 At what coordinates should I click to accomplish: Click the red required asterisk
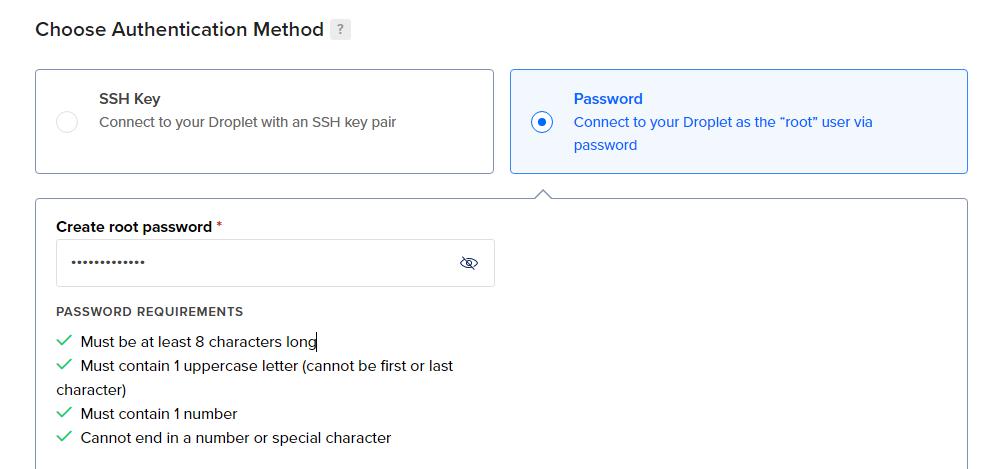pos(219,225)
